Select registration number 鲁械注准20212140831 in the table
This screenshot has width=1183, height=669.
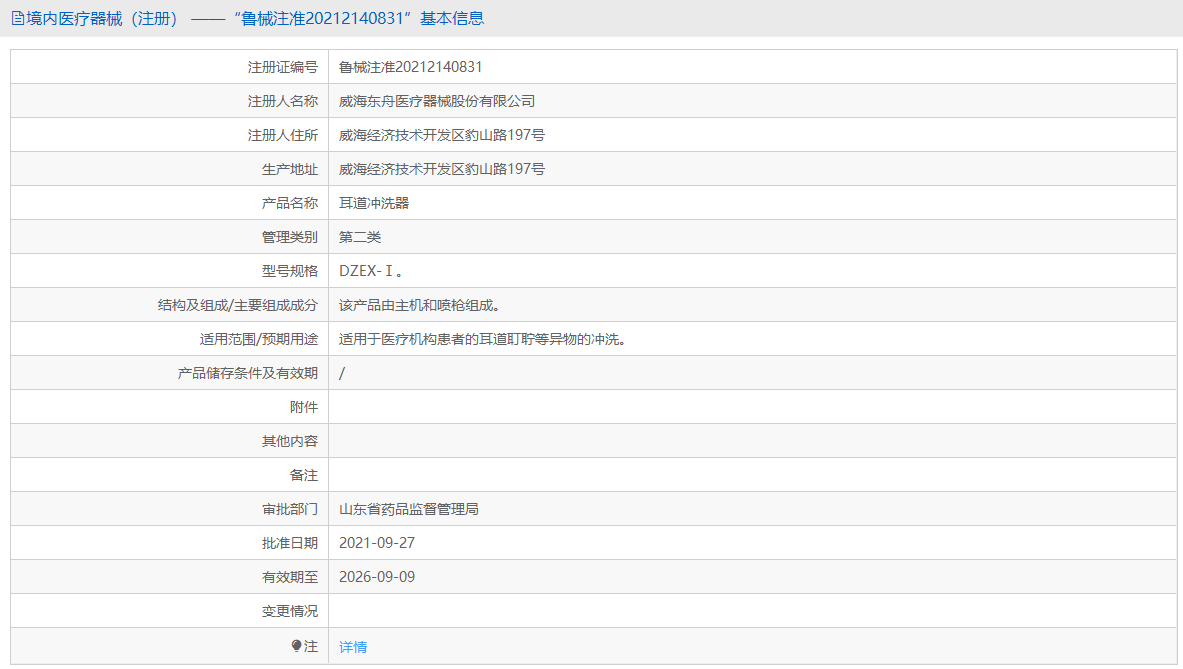coord(410,67)
